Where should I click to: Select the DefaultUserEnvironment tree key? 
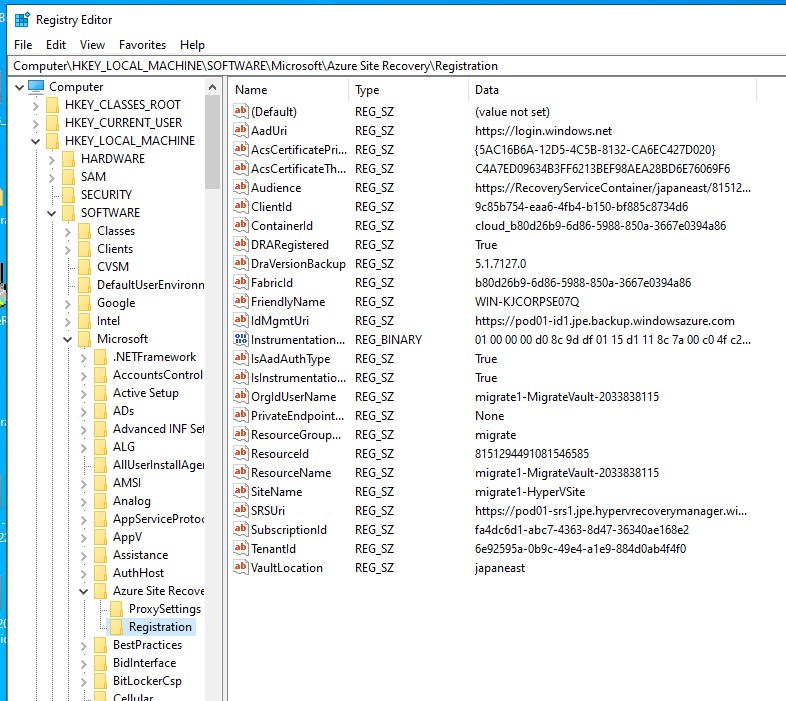tap(150, 285)
